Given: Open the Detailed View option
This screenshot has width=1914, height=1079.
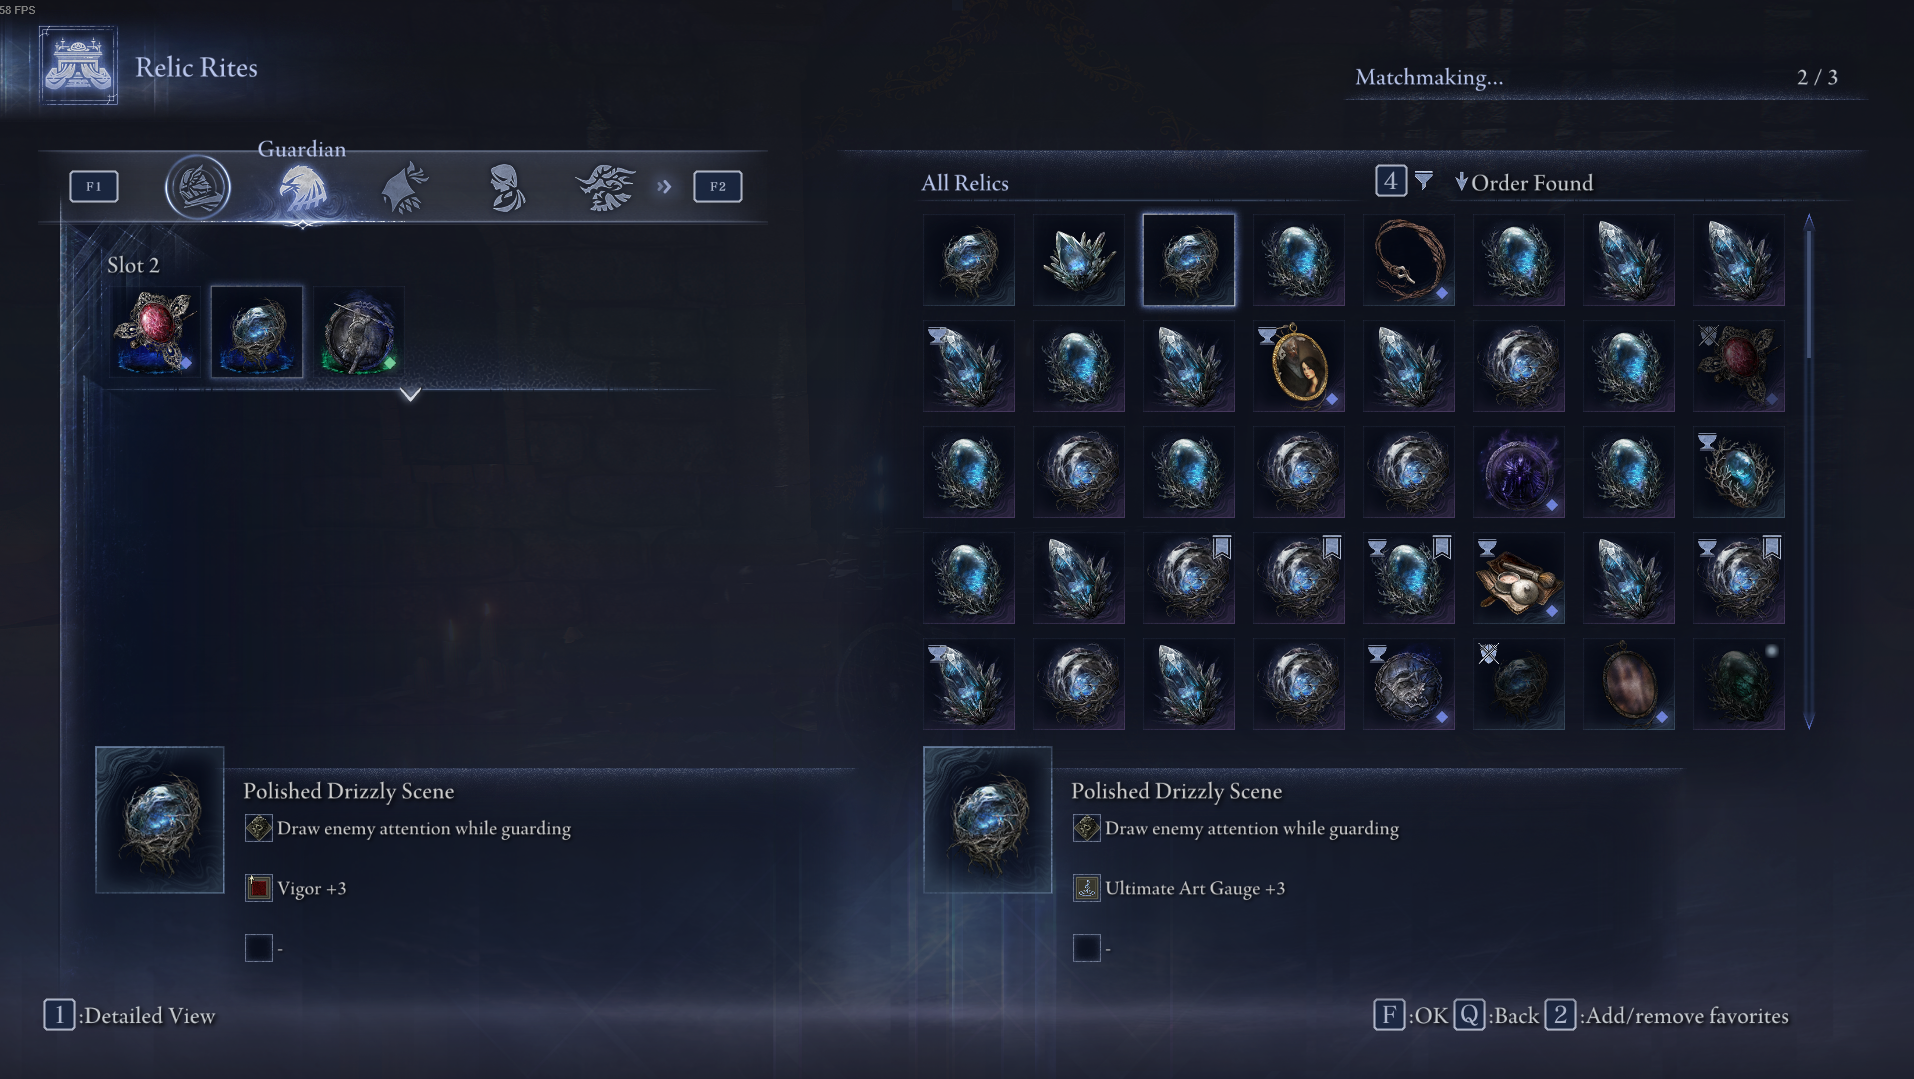Looking at the screenshot, I should tap(130, 1016).
